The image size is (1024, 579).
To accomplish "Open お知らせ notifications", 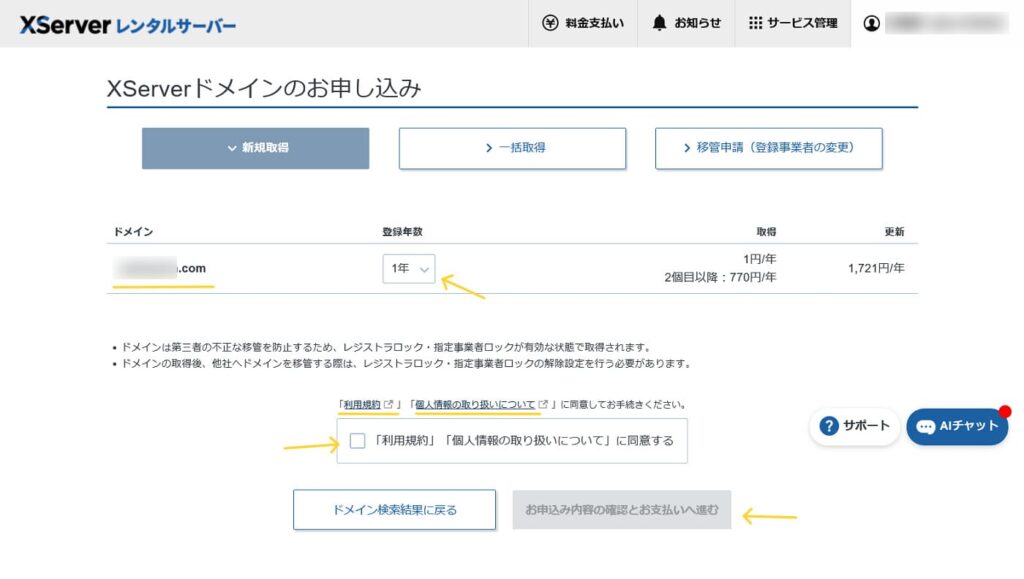I will tap(686, 23).
